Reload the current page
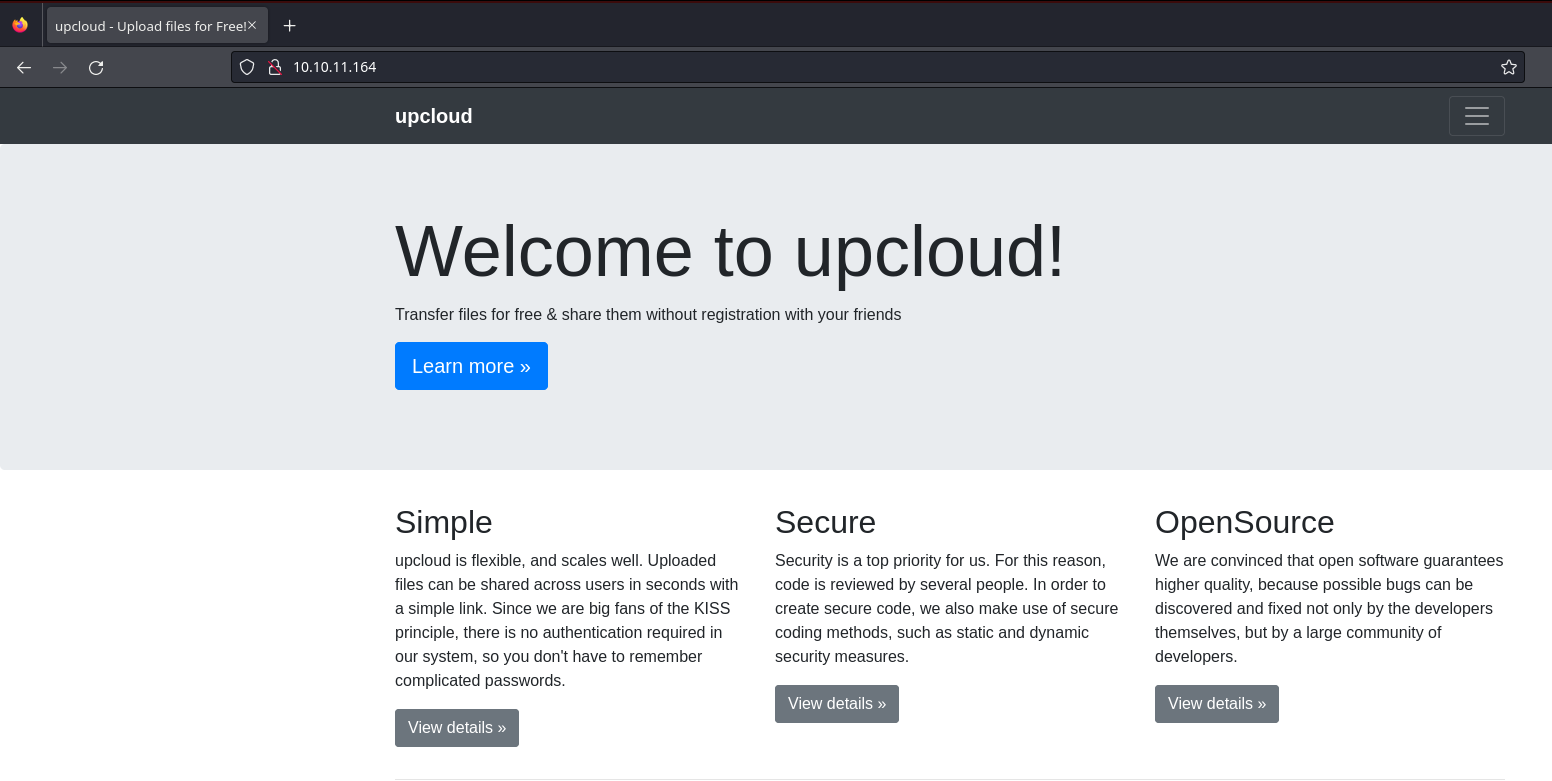This screenshot has width=1552, height=781. 96,68
